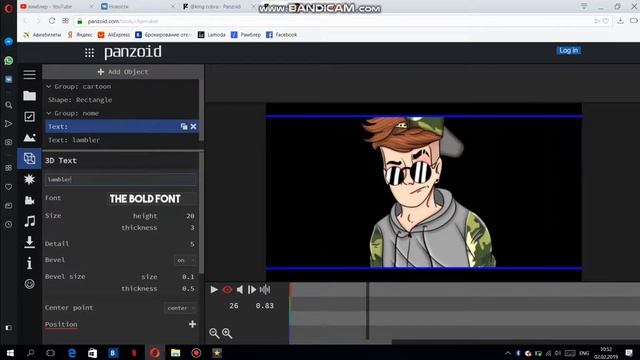Step to the next frame
This screenshot has width=640, height=360.
coord(252,289)
